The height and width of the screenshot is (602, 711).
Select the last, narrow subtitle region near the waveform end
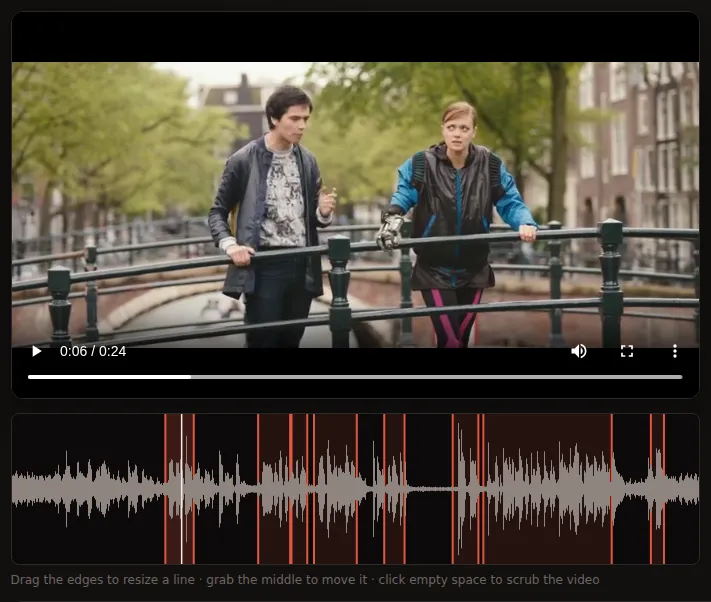pos(657,489)
